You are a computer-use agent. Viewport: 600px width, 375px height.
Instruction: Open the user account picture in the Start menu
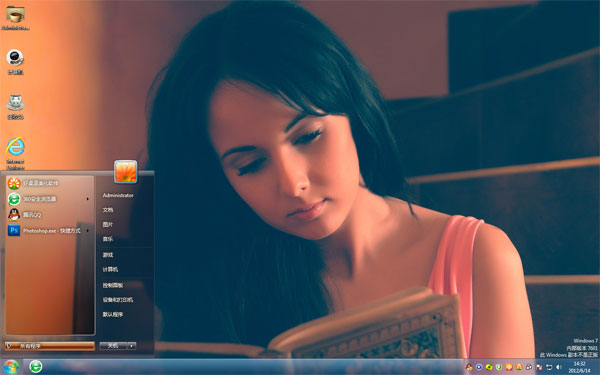pos(126,172)
